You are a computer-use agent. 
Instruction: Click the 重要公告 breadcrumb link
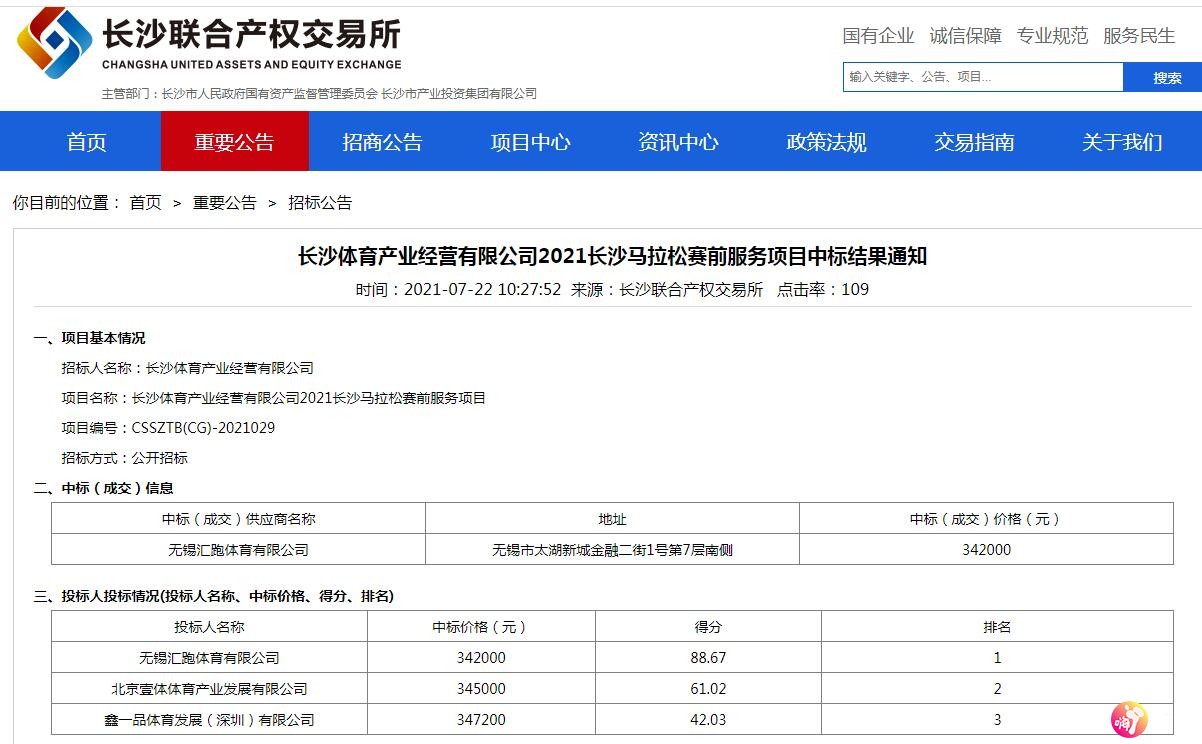[x=225, y=203]
